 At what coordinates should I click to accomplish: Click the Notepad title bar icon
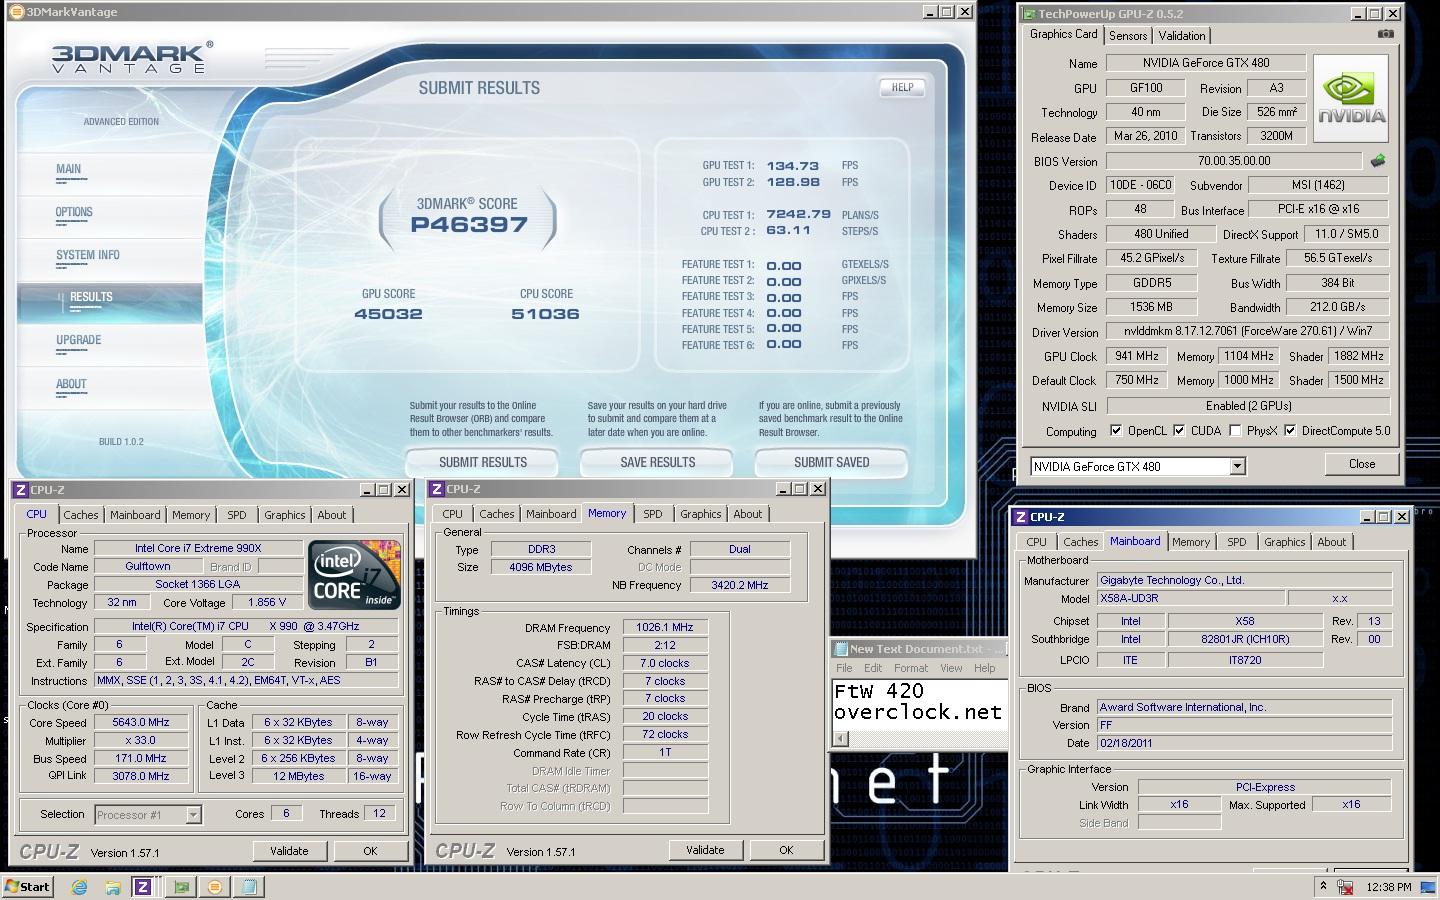841,649
